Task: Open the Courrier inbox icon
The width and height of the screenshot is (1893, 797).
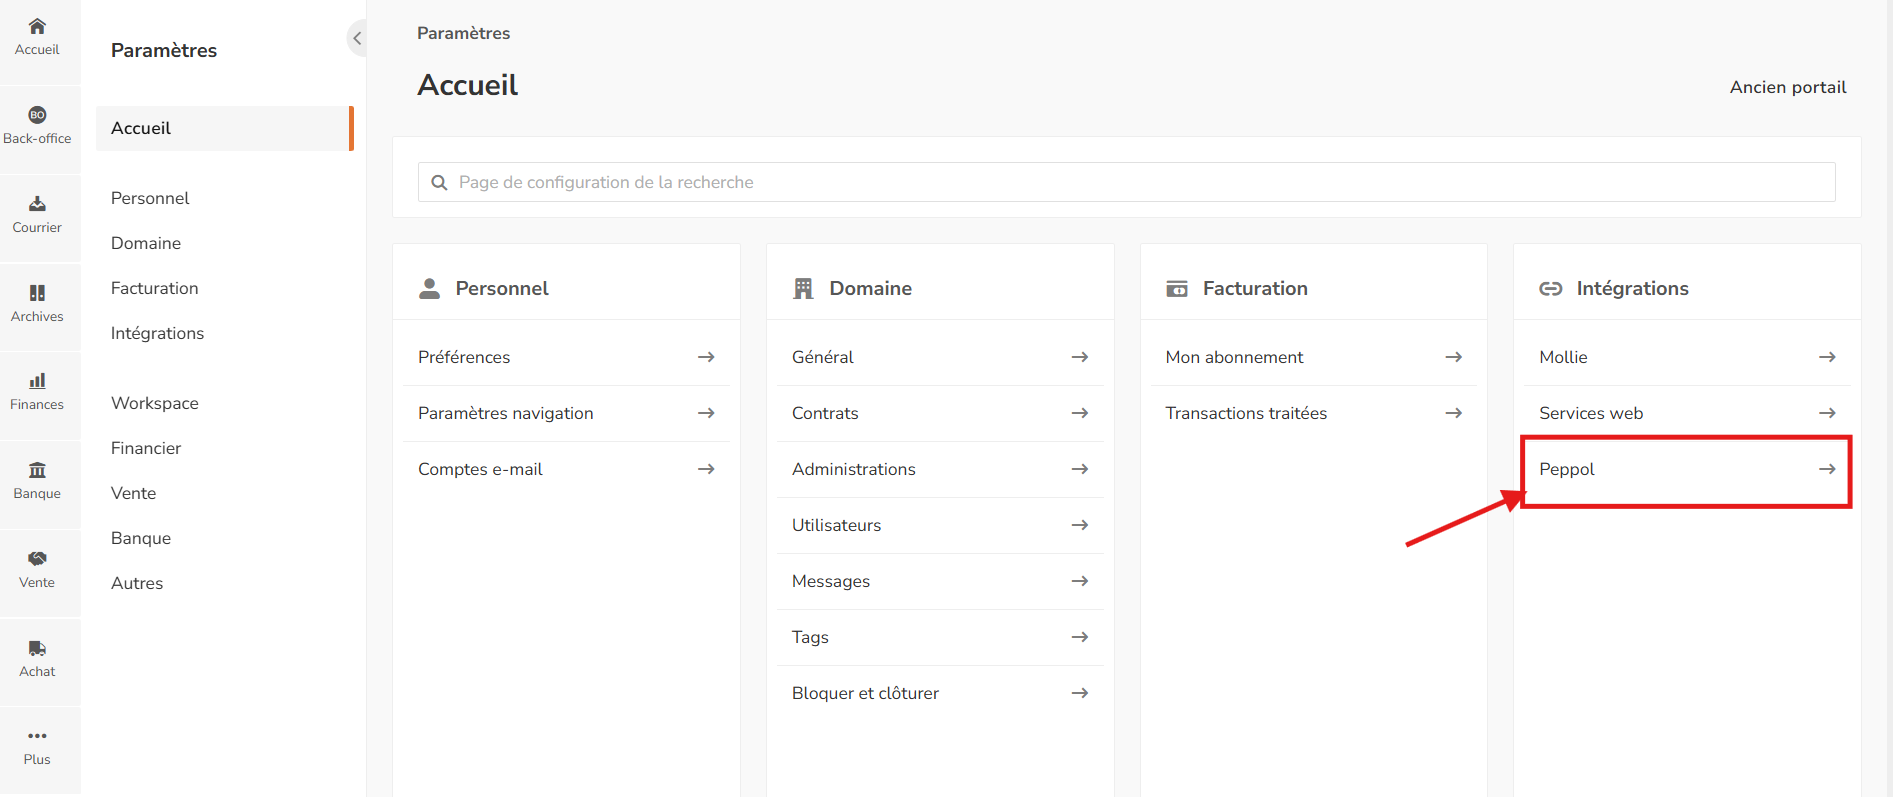Action: coord(37,205)
